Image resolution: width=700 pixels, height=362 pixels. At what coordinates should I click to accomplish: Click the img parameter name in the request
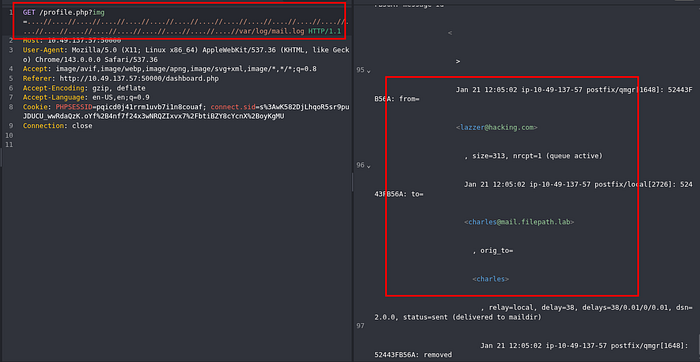coord(99,12)
